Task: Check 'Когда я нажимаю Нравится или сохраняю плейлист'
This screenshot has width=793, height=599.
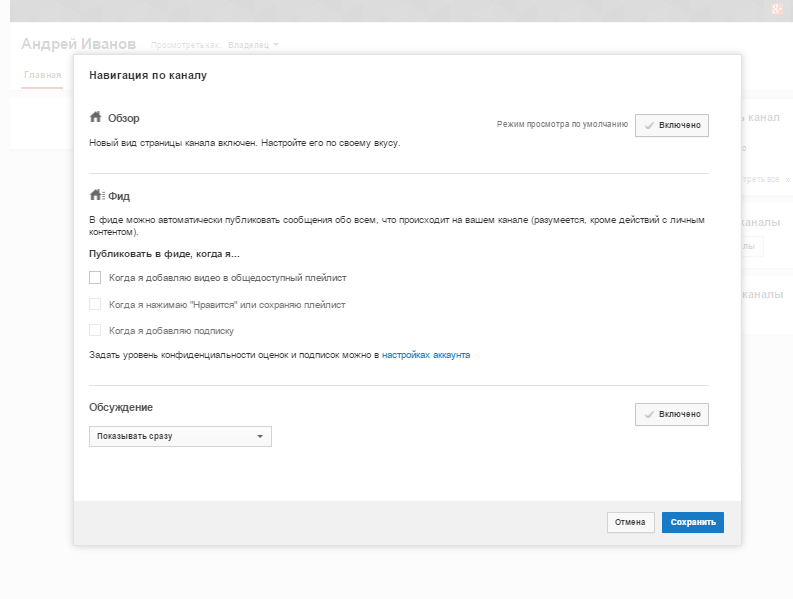Action: coord(95,304)
